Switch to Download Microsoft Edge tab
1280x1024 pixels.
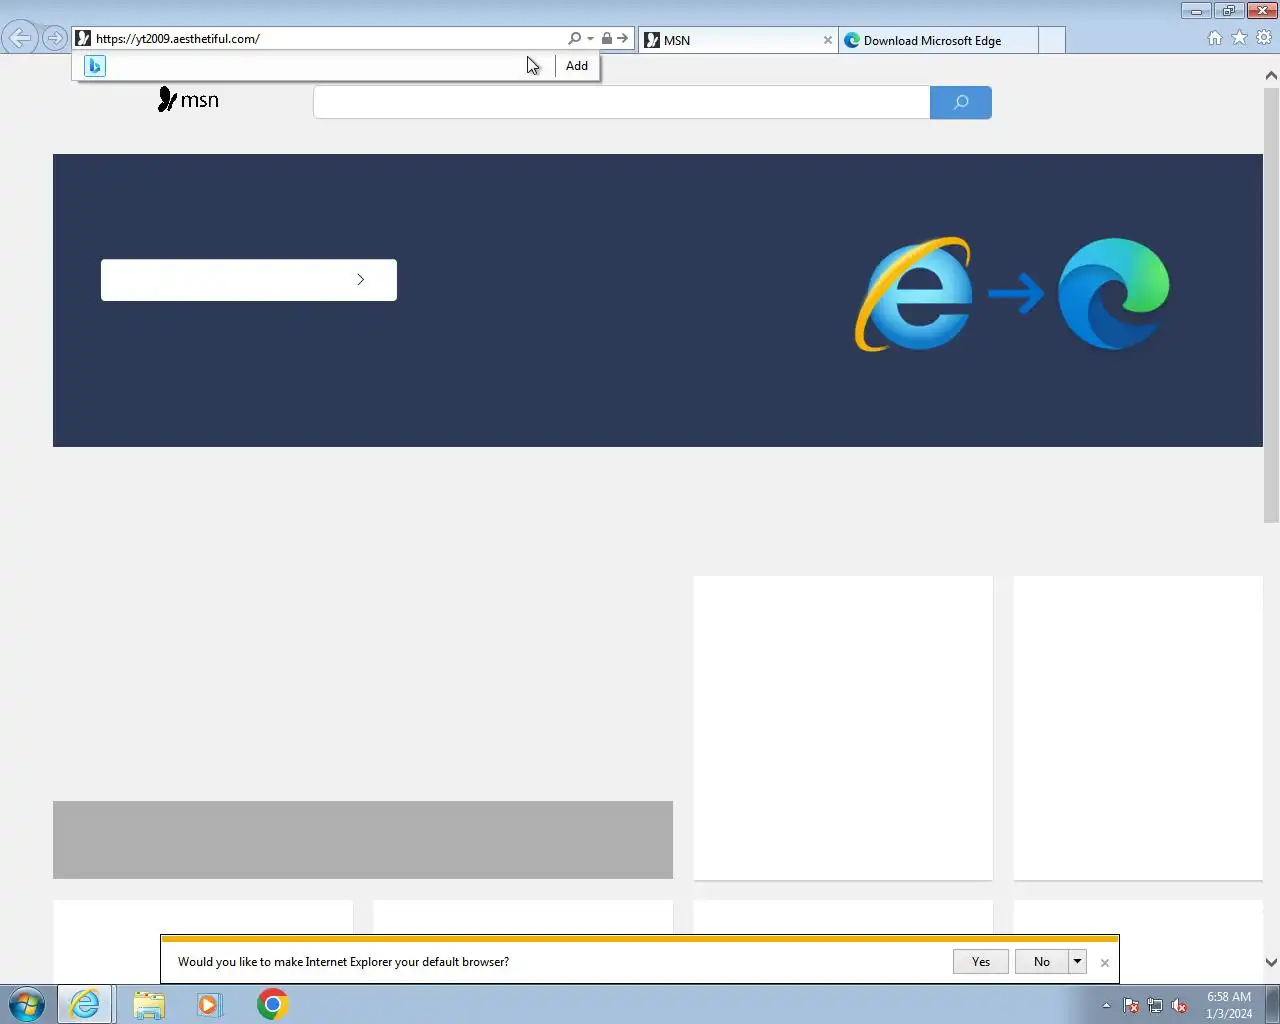tap(938, 40)
